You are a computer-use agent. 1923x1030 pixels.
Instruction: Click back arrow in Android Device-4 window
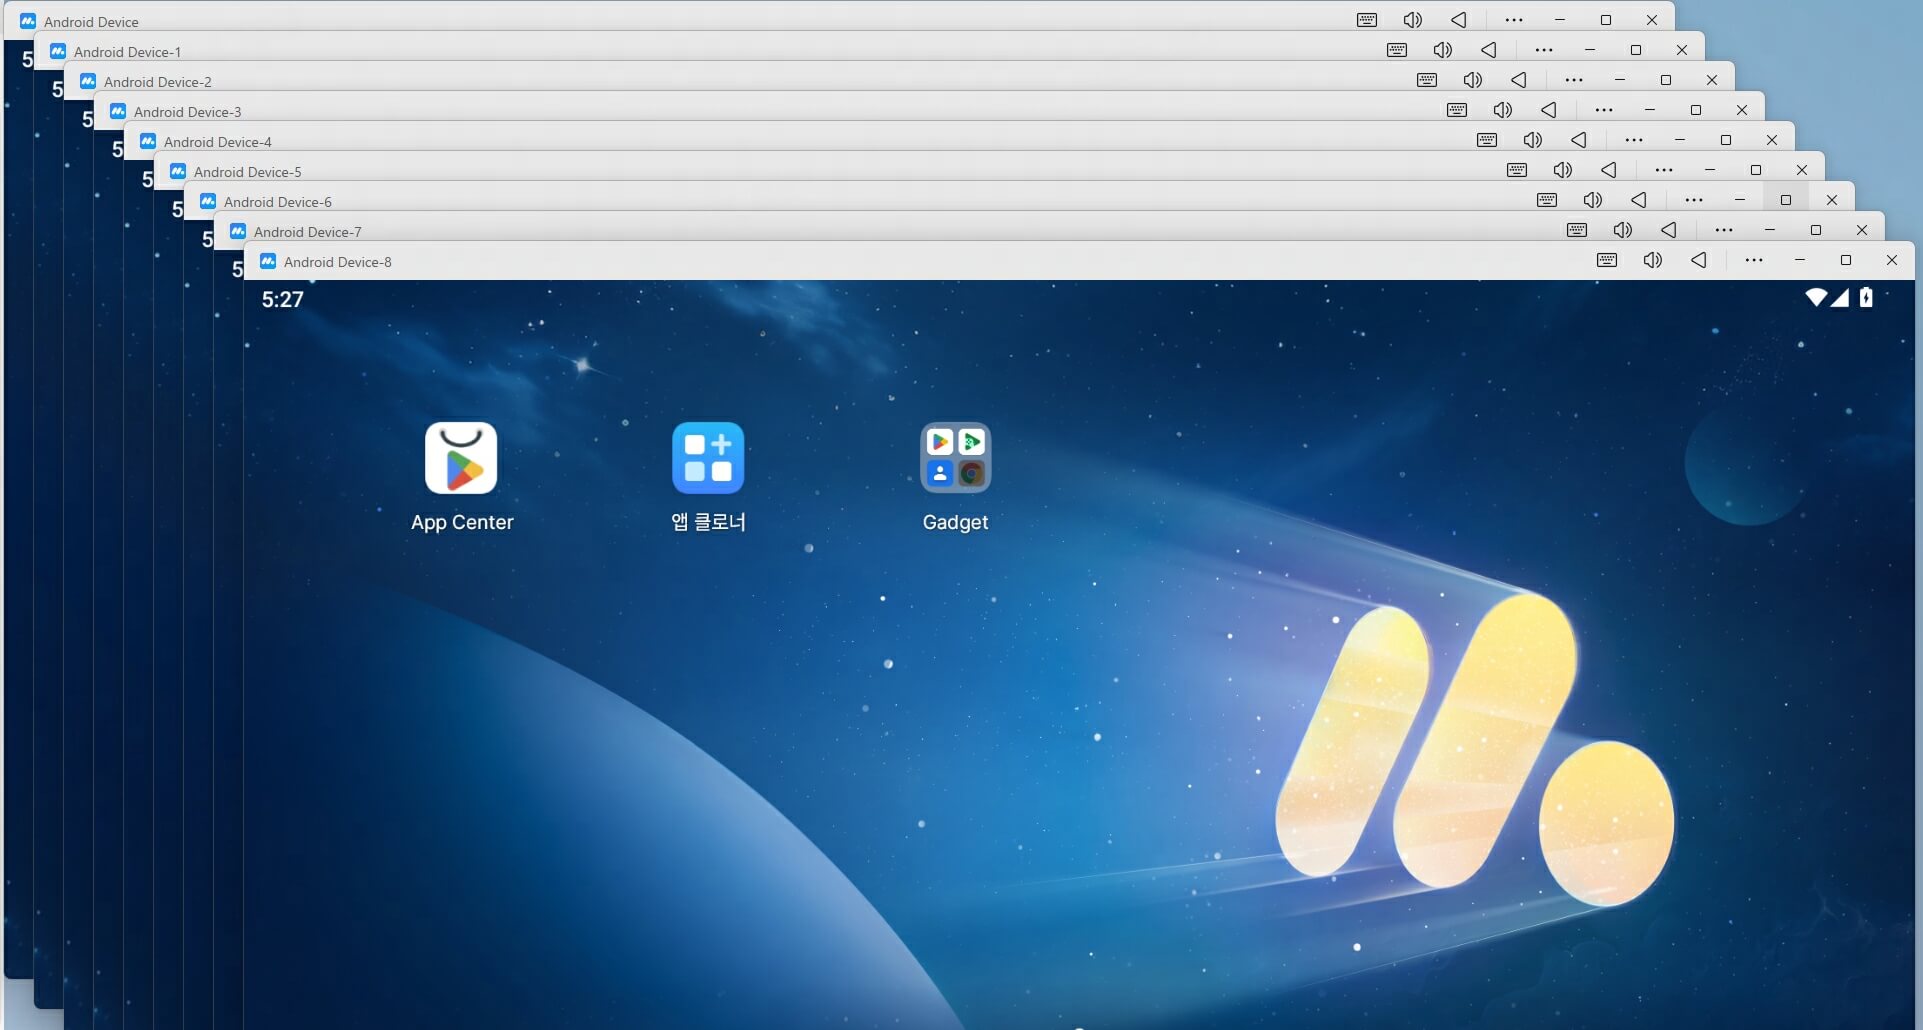tap(1579, 140)
